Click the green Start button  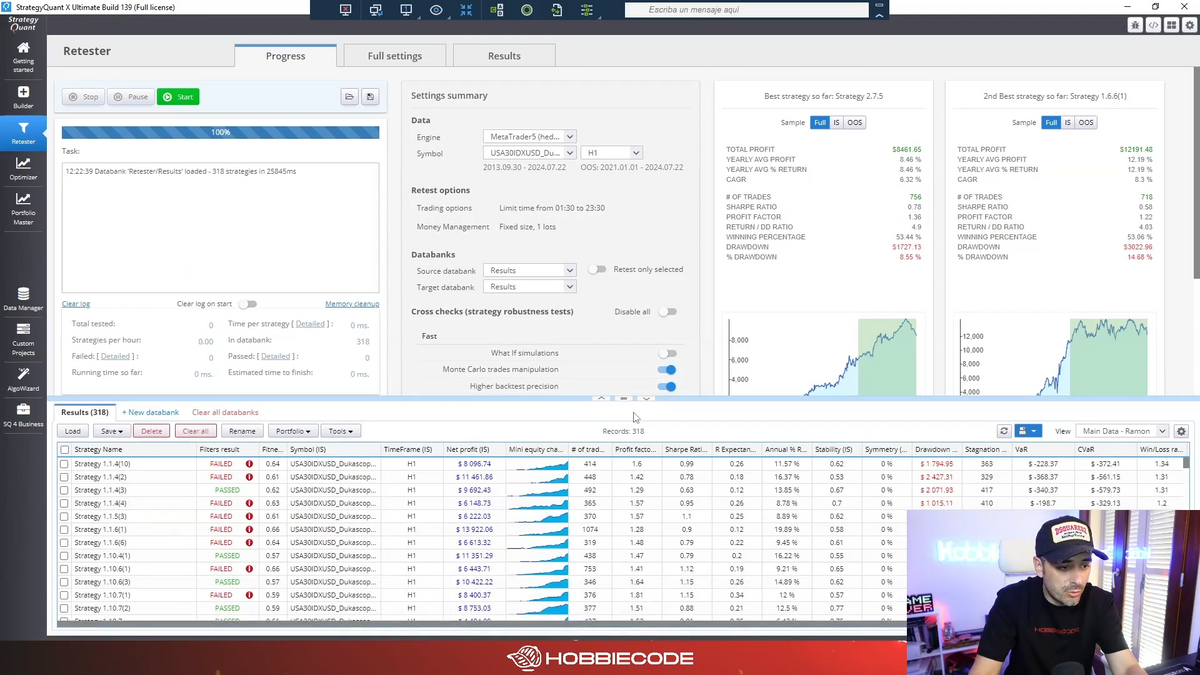[178, 97]
